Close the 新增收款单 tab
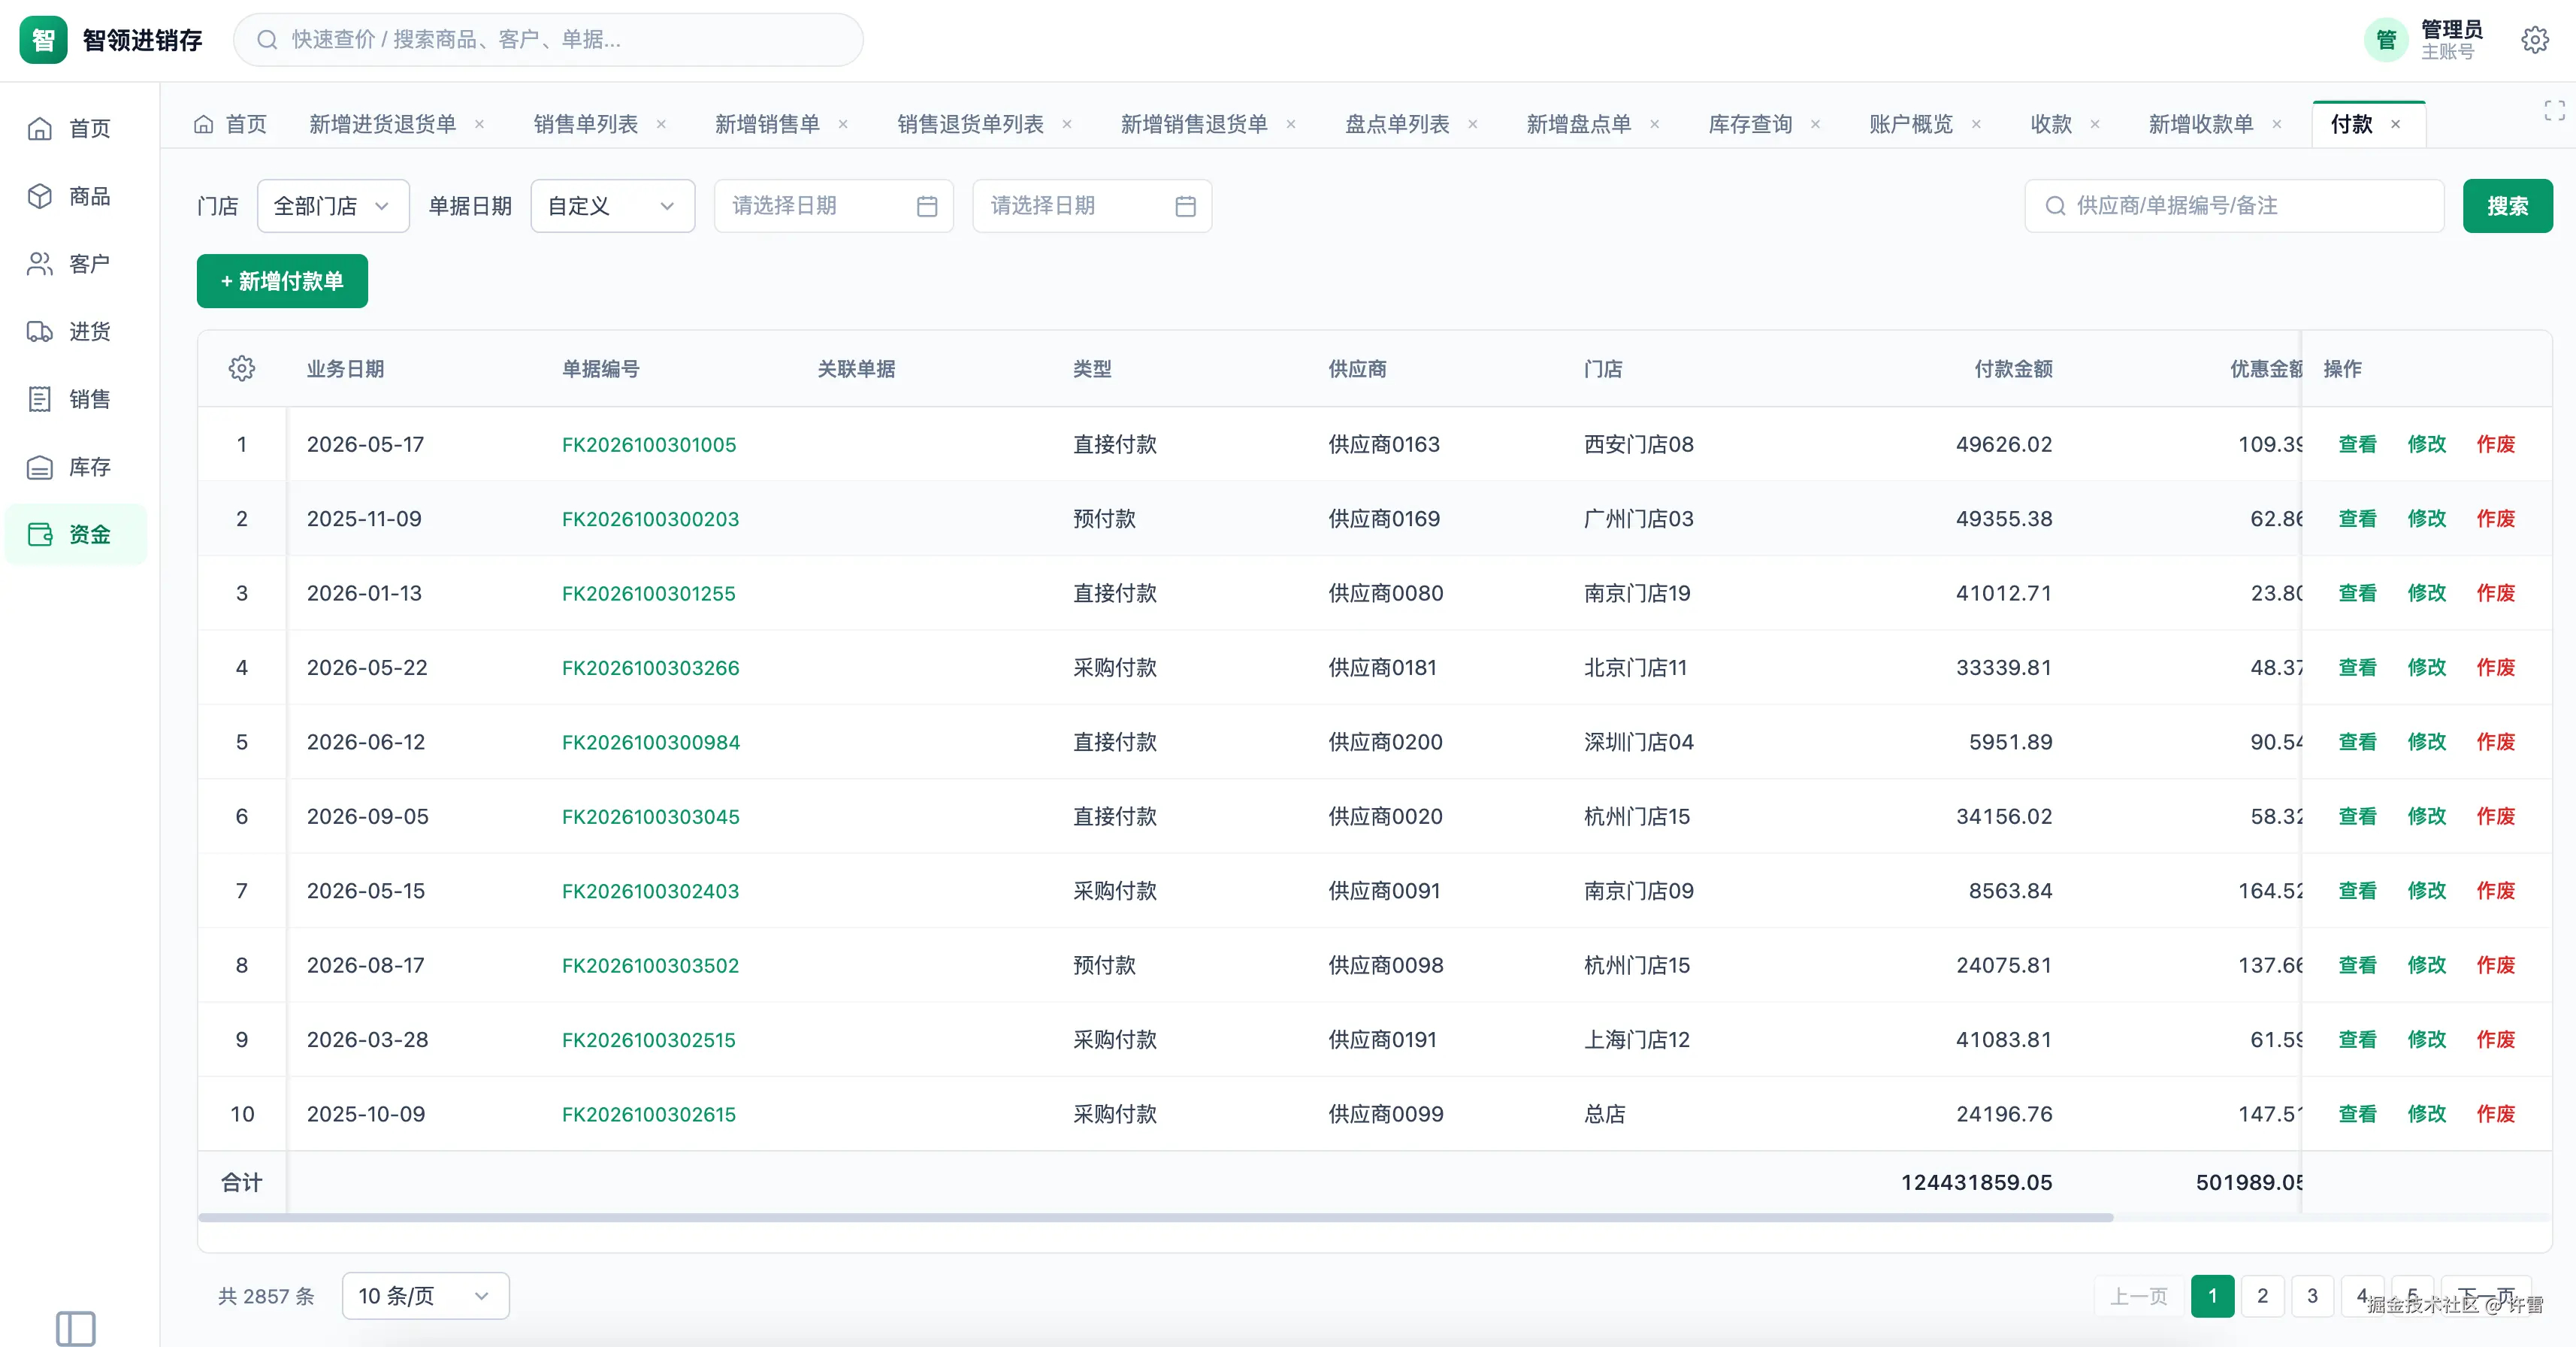 point(2277,124)
